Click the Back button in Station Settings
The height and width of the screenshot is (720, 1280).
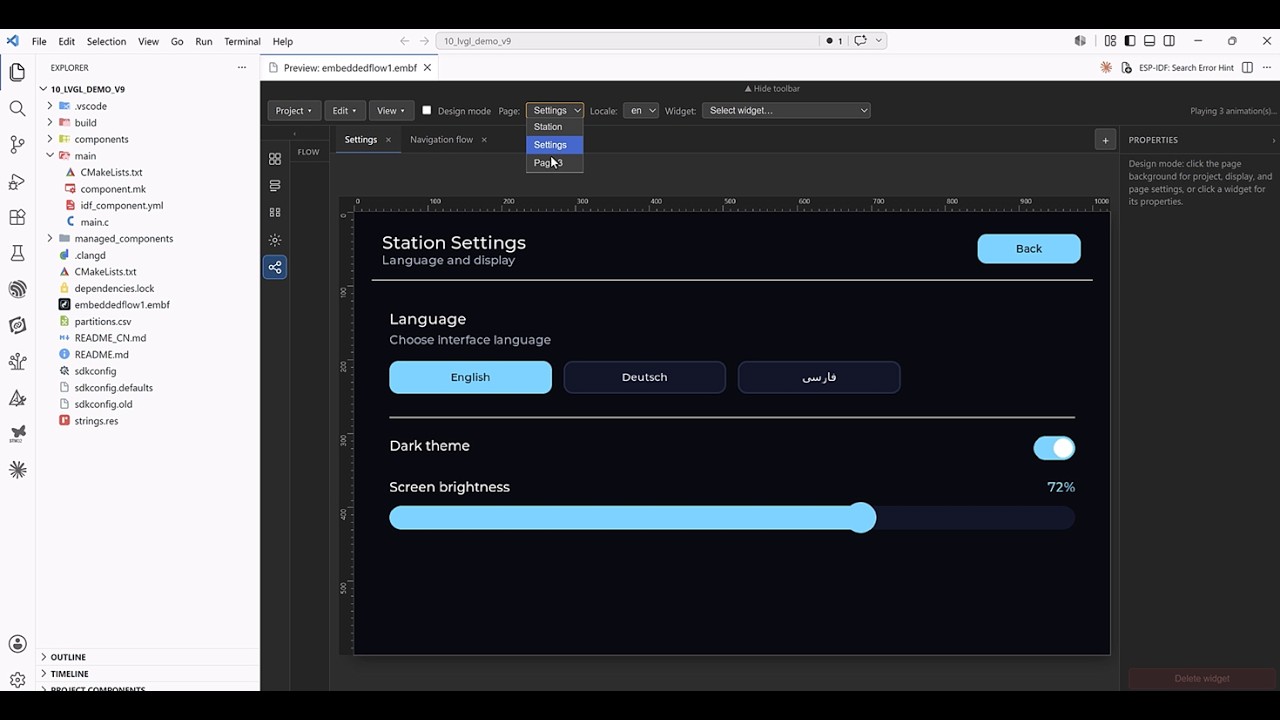(1029, 249)
